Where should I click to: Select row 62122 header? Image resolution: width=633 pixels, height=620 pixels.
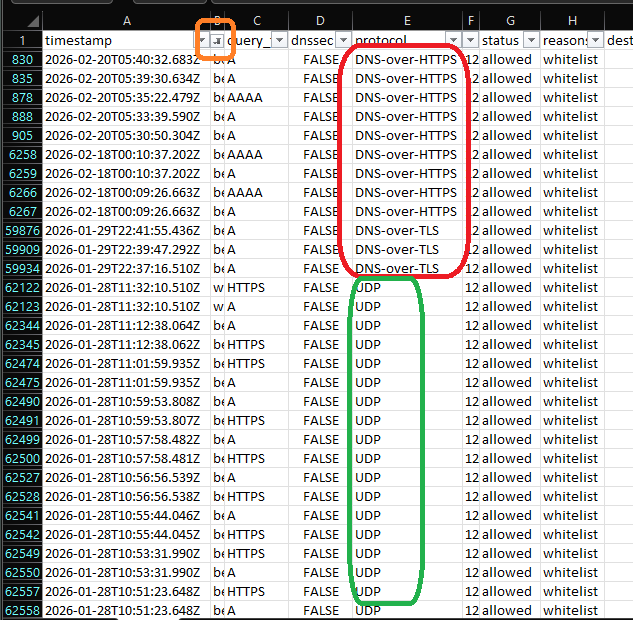tap(21, 287)
